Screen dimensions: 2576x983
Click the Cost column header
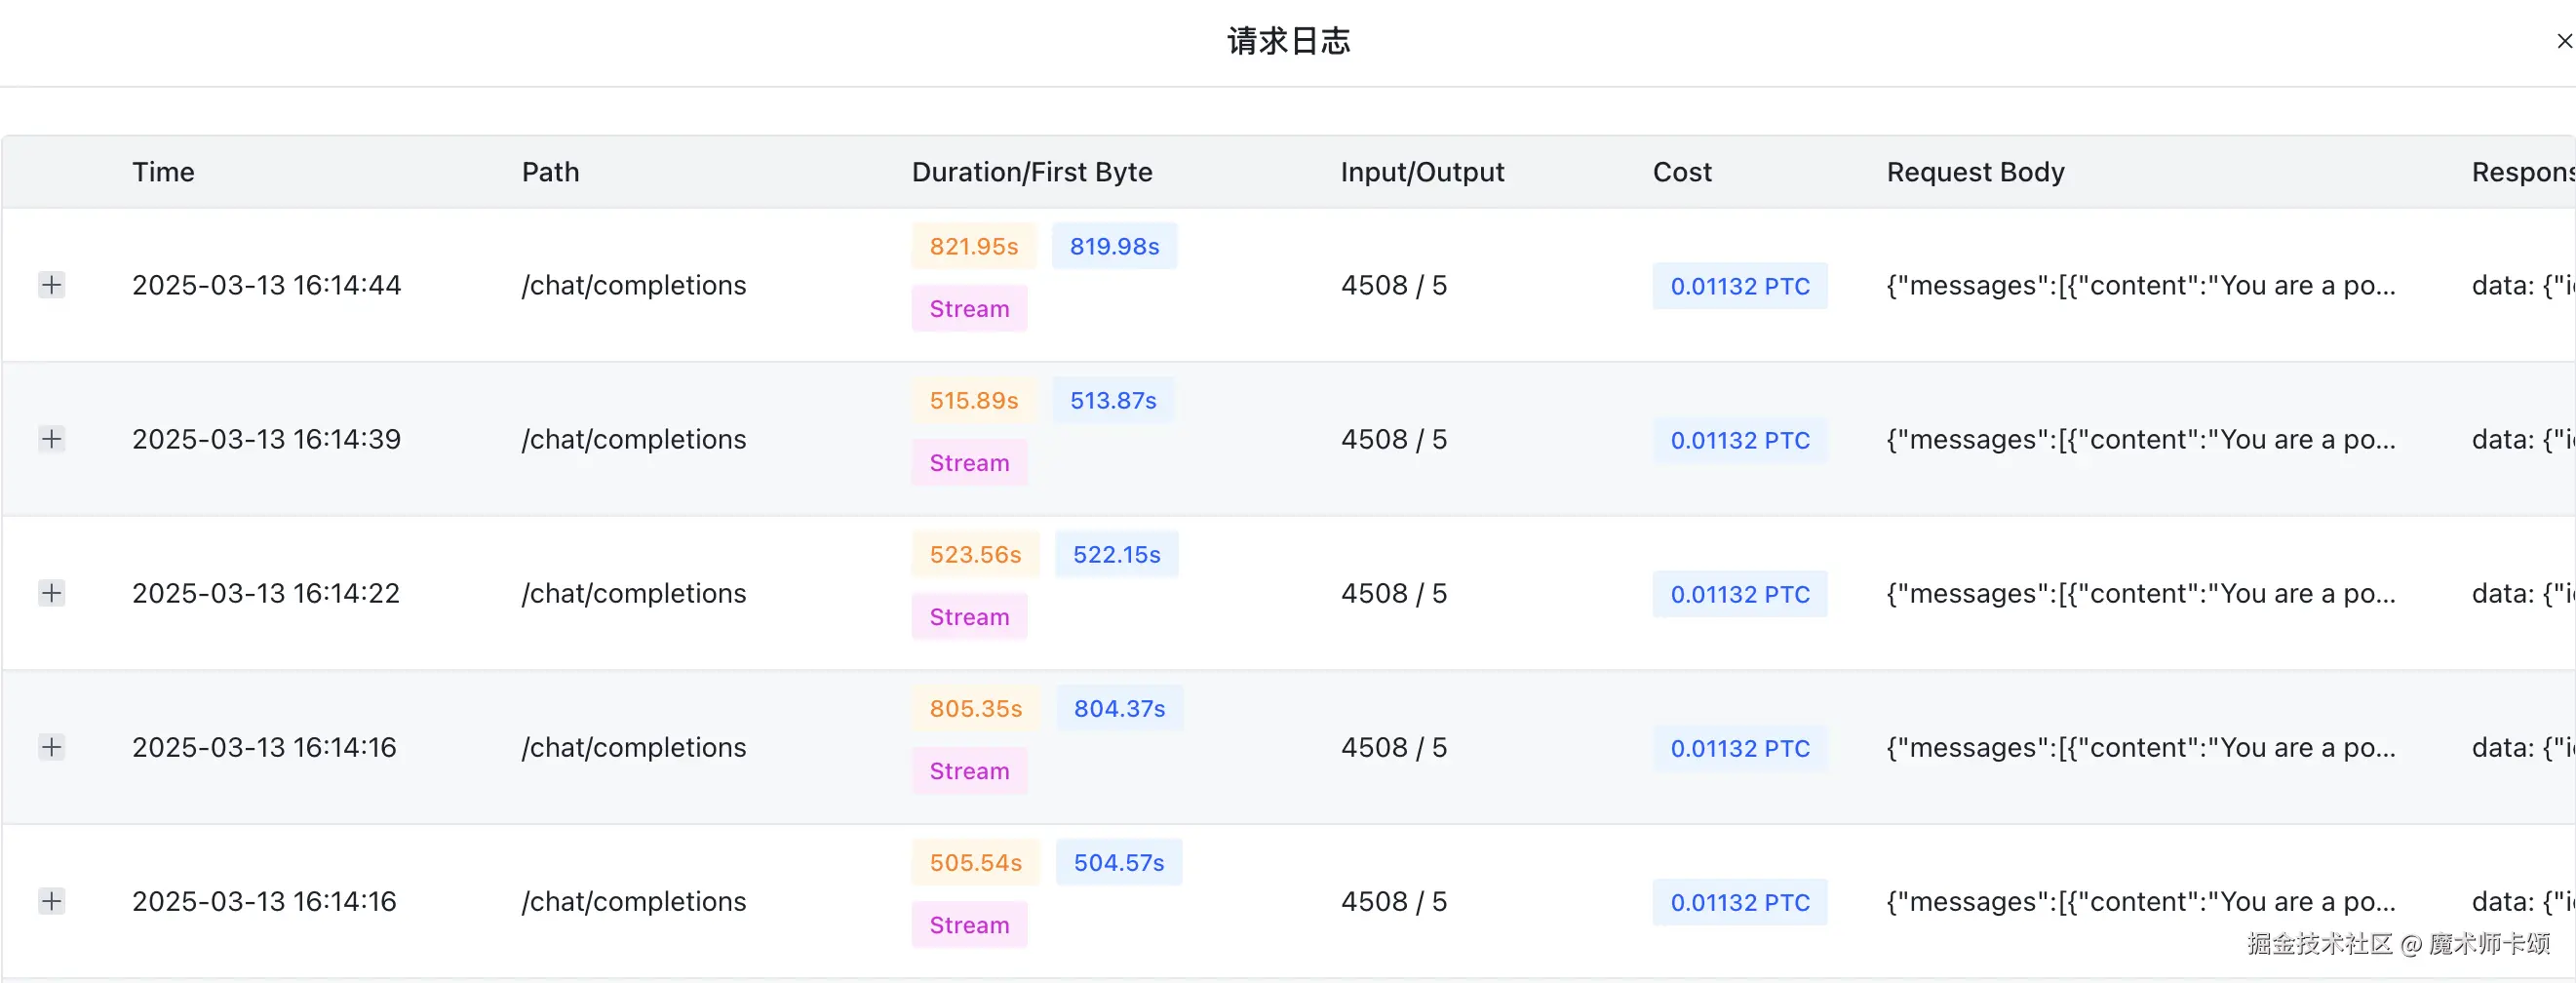point(1681,172)
